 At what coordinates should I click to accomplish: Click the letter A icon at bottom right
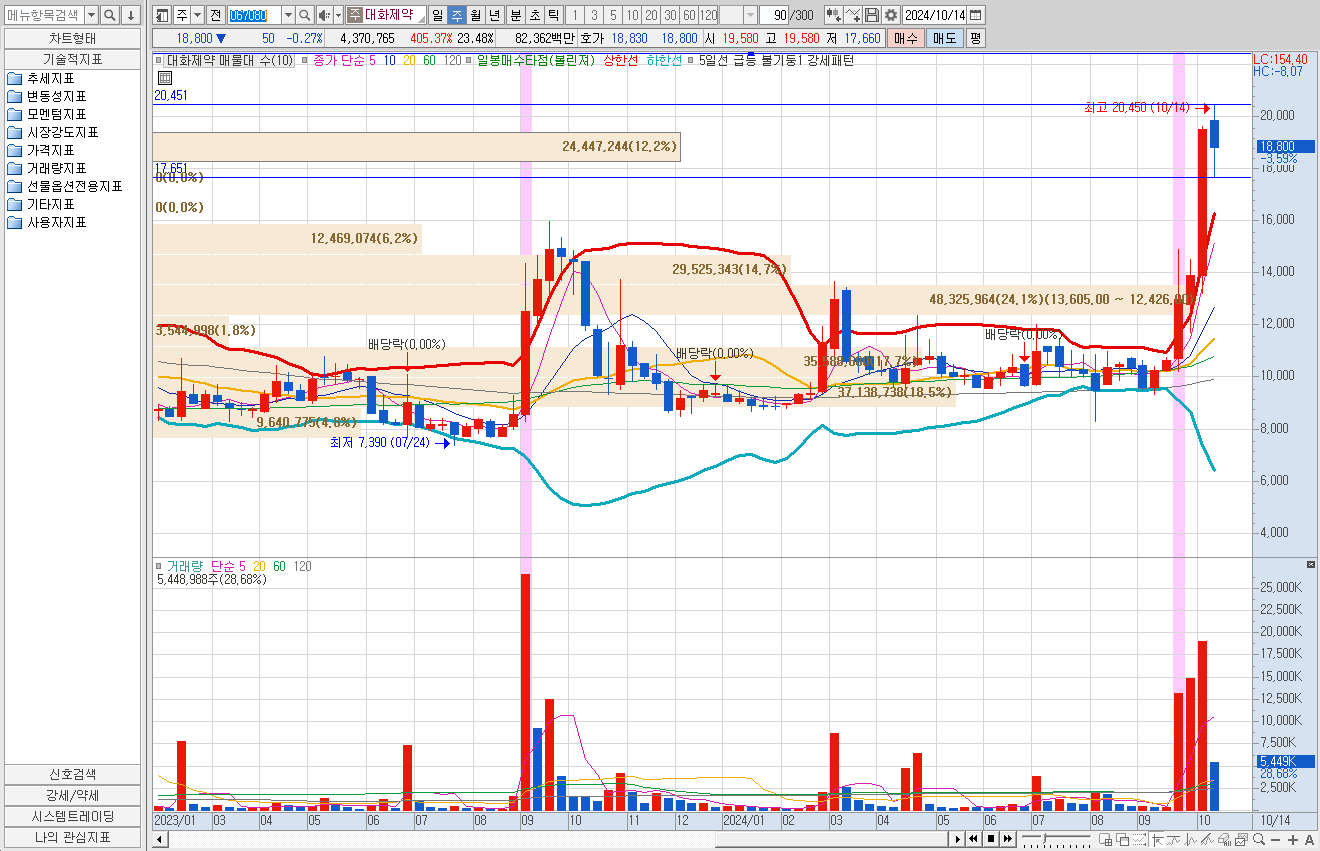[1309, 840]
